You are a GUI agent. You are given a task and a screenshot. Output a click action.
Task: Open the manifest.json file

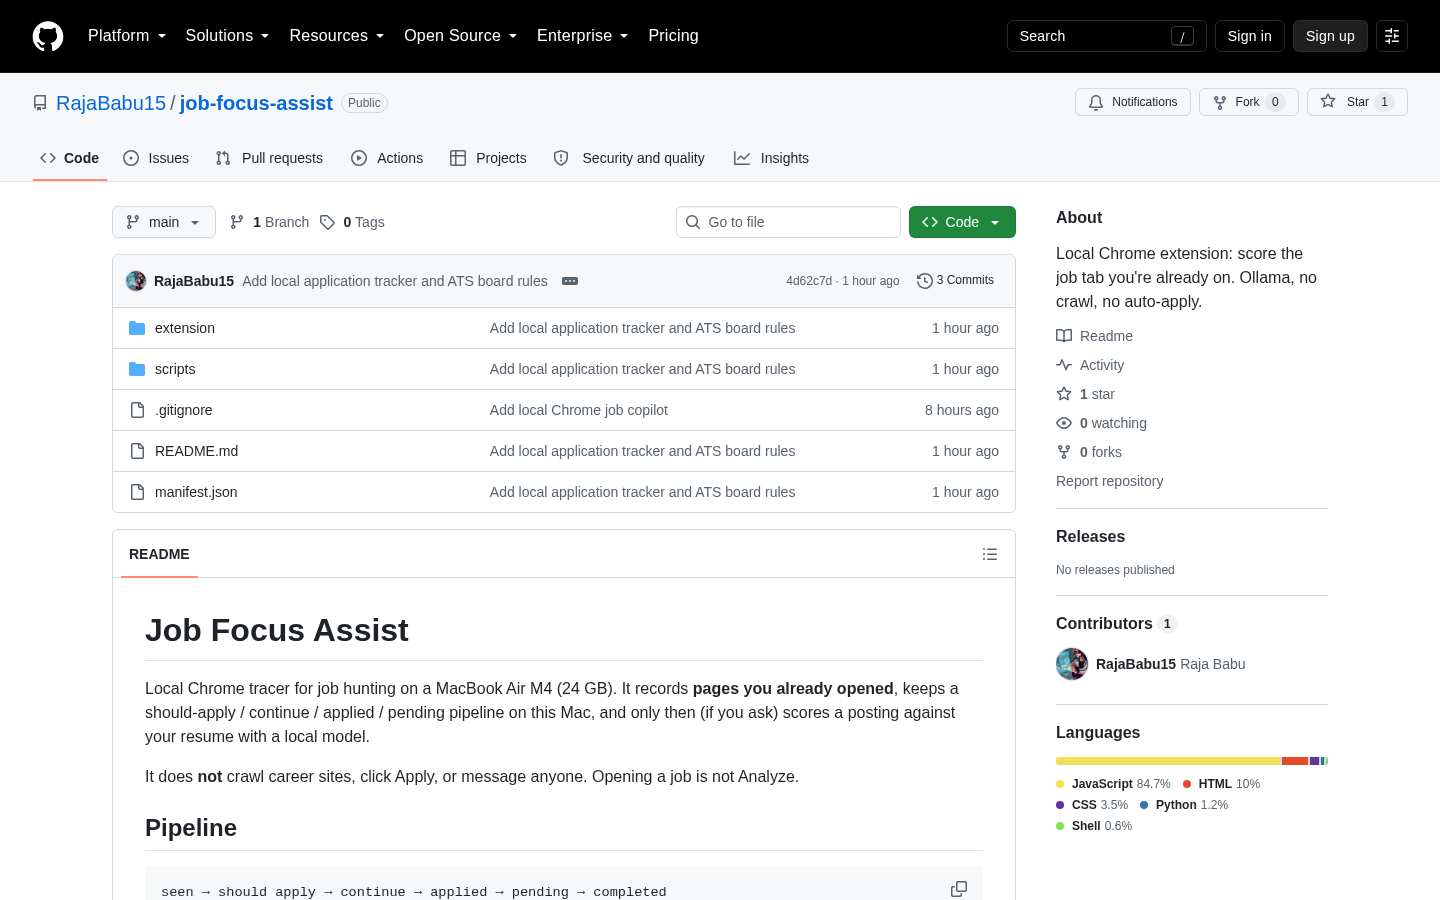(196, 492)
